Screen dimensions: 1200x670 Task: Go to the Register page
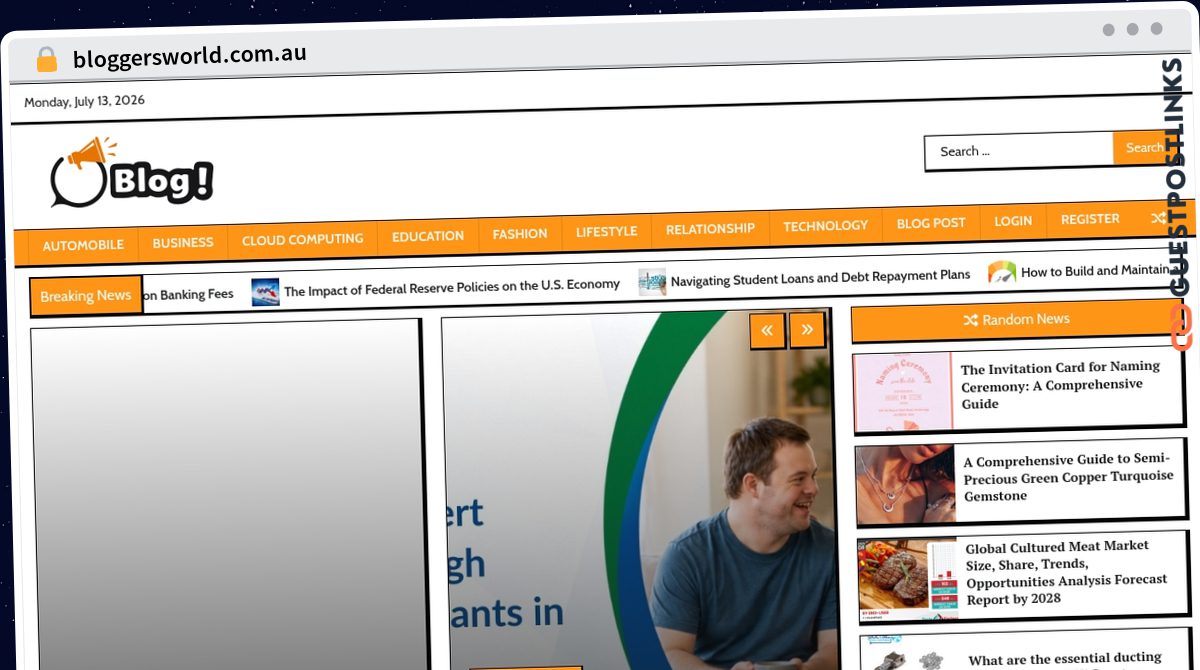coord(1090,219)
